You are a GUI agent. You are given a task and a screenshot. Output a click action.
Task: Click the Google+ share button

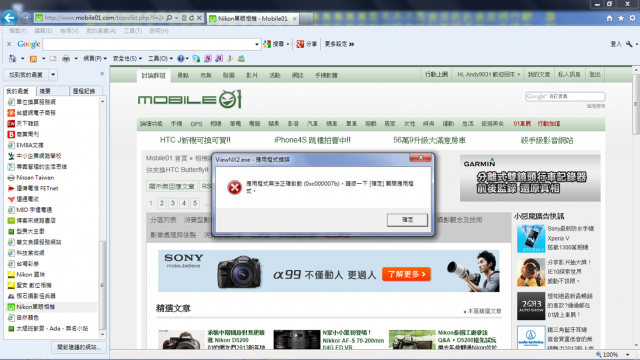pos(306,44)
